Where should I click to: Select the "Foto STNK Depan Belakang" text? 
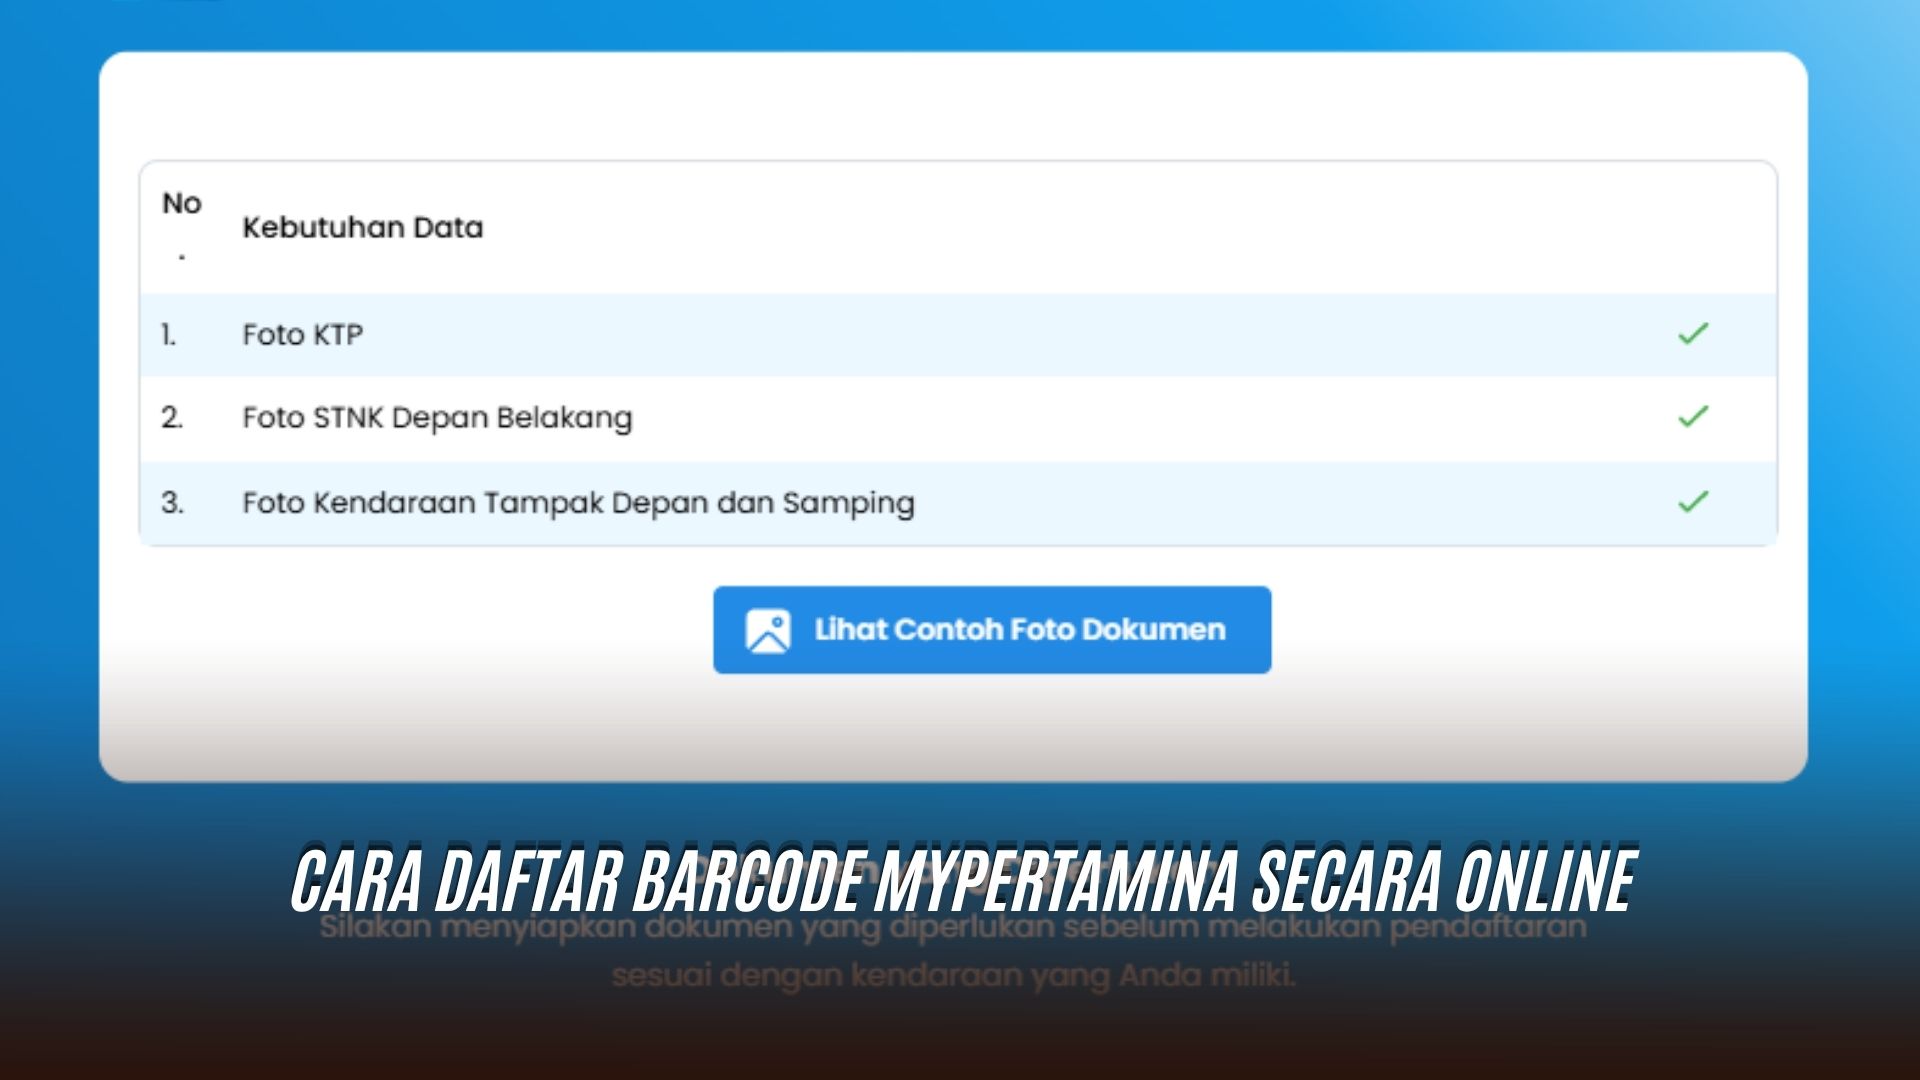coord(437,418)
